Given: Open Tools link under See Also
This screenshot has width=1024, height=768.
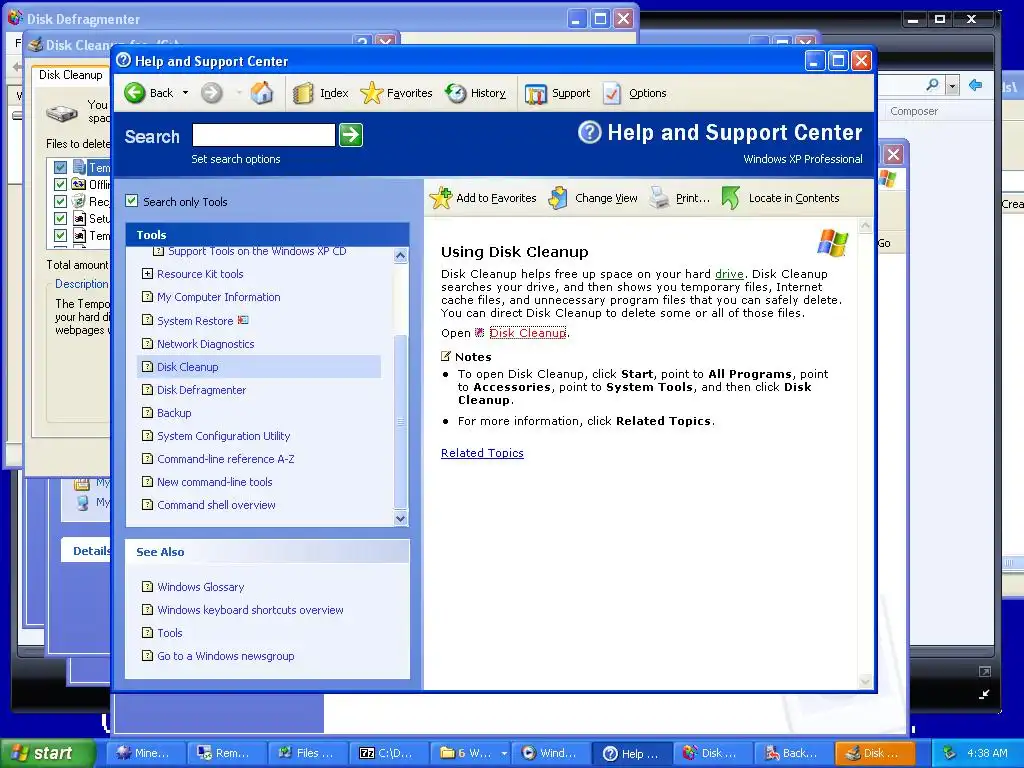Looking at the screenshot, I should (170, 633).
